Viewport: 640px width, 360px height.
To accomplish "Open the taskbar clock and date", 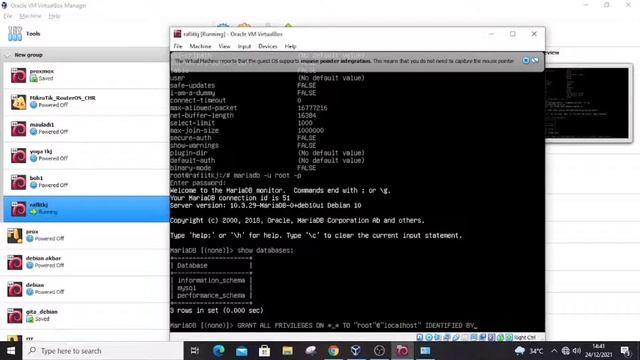I will [x=598, y=351].
